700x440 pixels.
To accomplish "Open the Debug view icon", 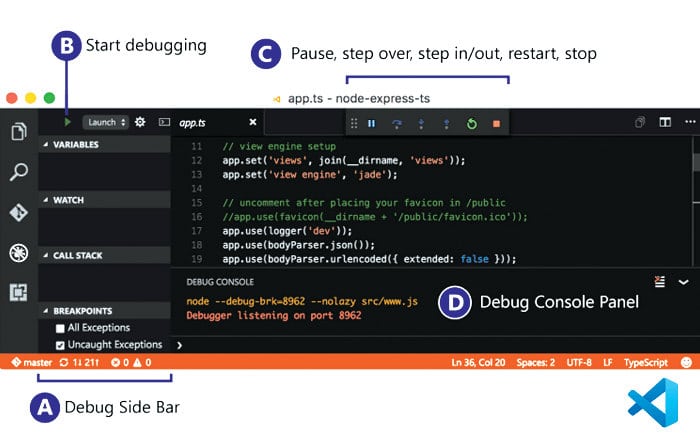I will [19, 253].
